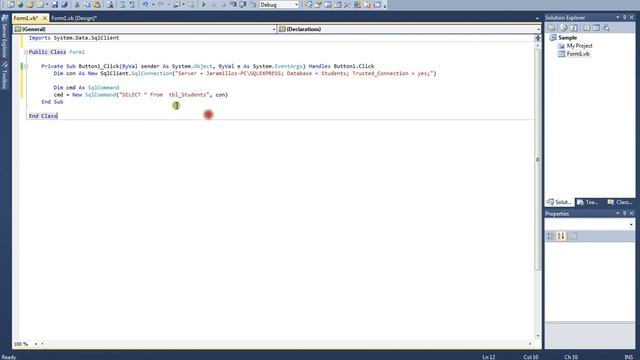Viewport: 640px width, 360px height.
Task: Switch to Team Explorer bottom tab
Action: tap(588, 202)
